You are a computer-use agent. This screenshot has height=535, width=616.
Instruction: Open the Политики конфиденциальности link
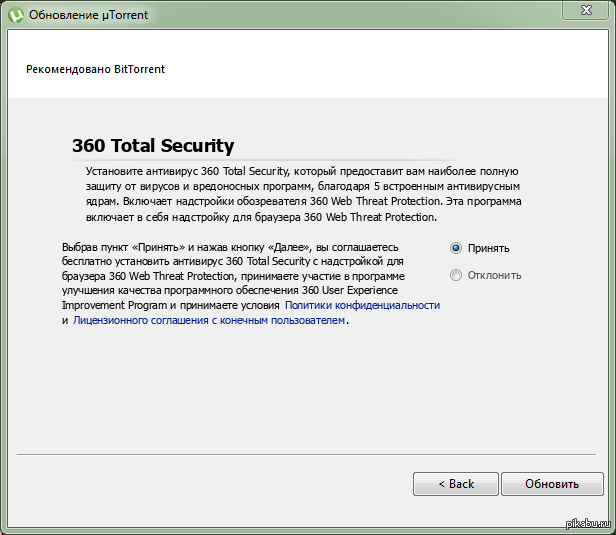tap(362, 305)
